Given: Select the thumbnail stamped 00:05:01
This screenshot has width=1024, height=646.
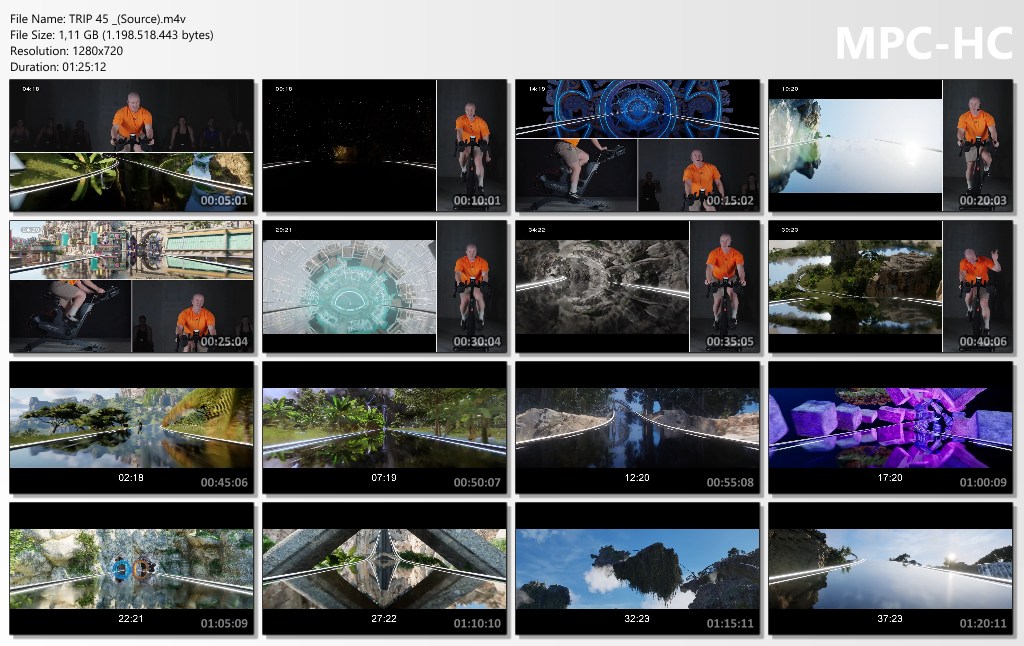Looking at the screenshot, I should coord(131,146).
